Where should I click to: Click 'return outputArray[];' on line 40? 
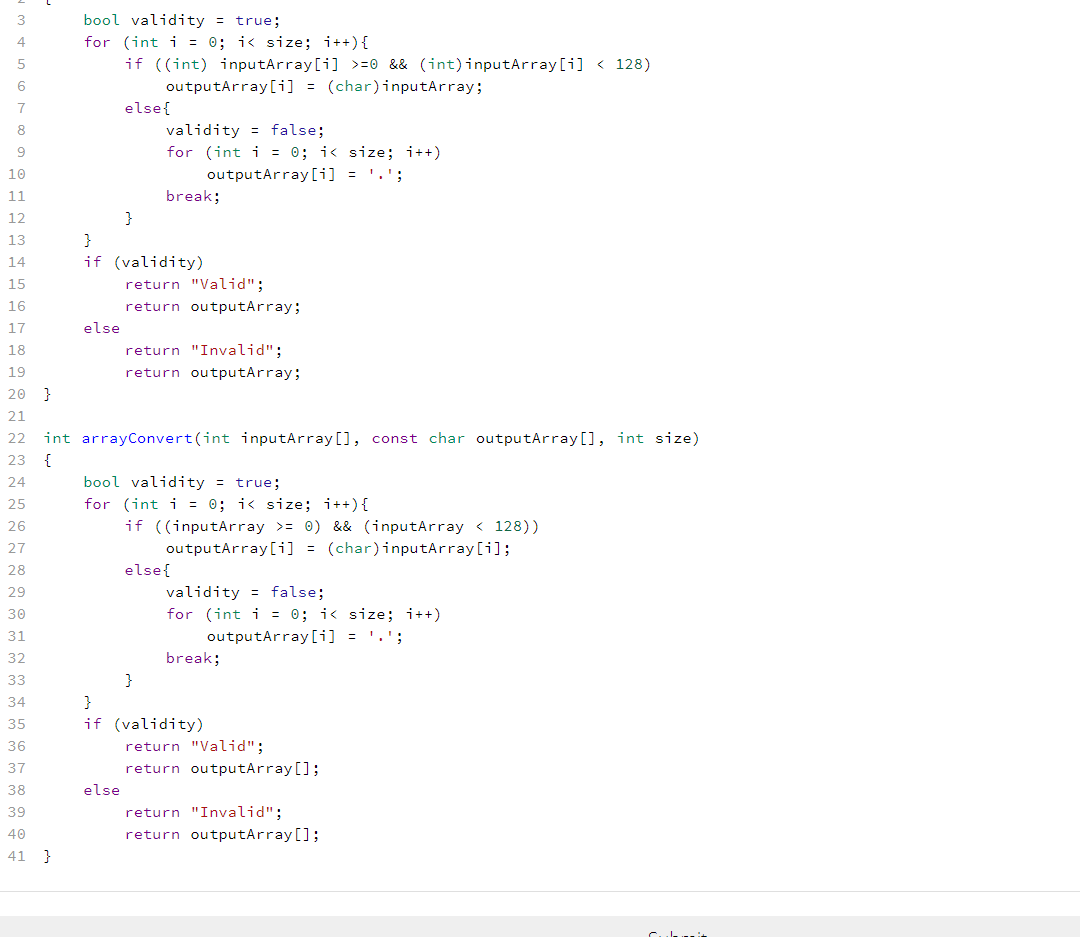(222, 834)
